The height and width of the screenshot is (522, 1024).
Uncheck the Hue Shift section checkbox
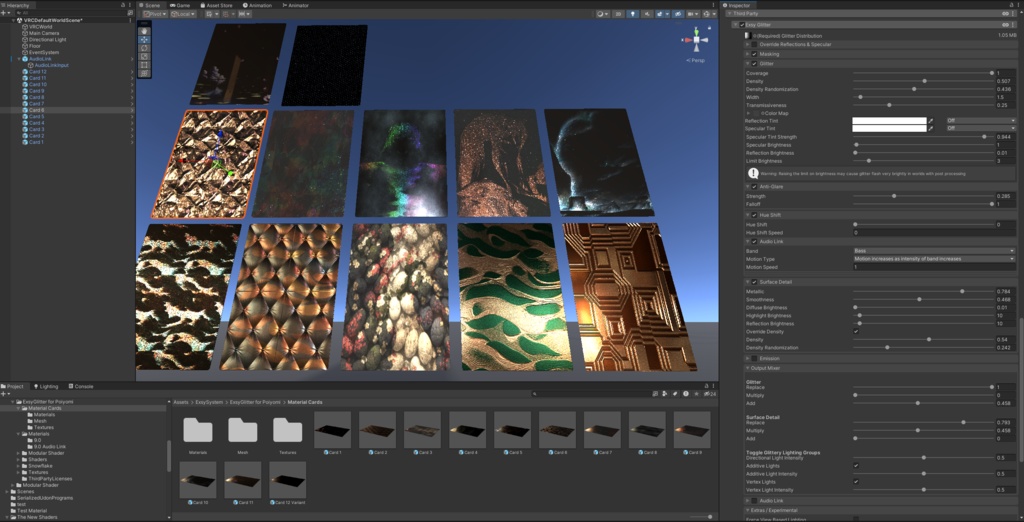click(x=754, y=214)
